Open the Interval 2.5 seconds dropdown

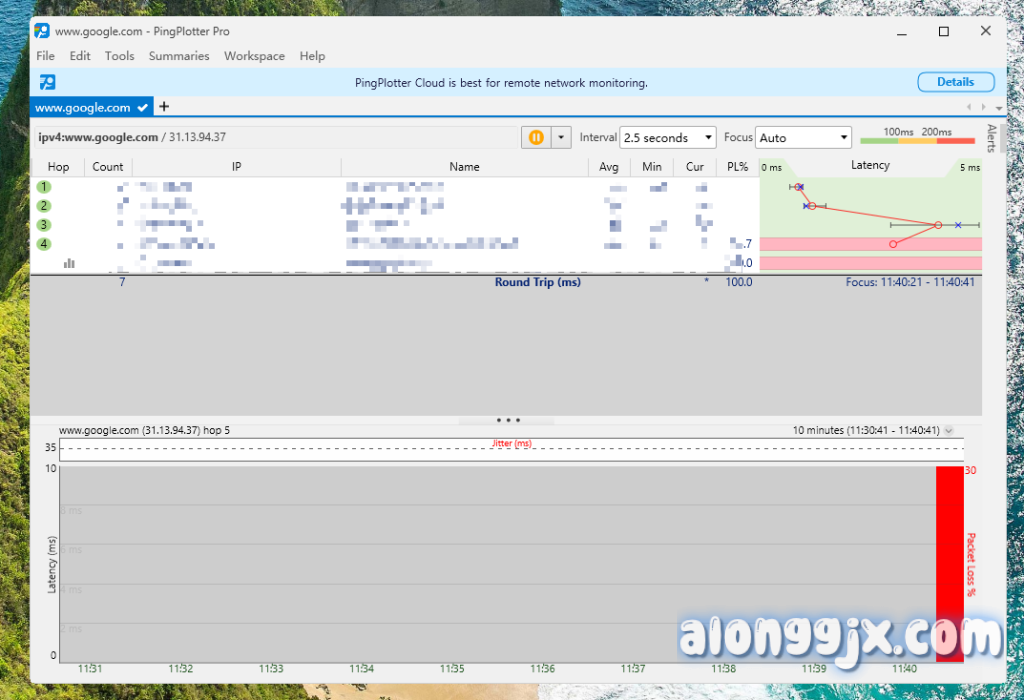[668, 138]
